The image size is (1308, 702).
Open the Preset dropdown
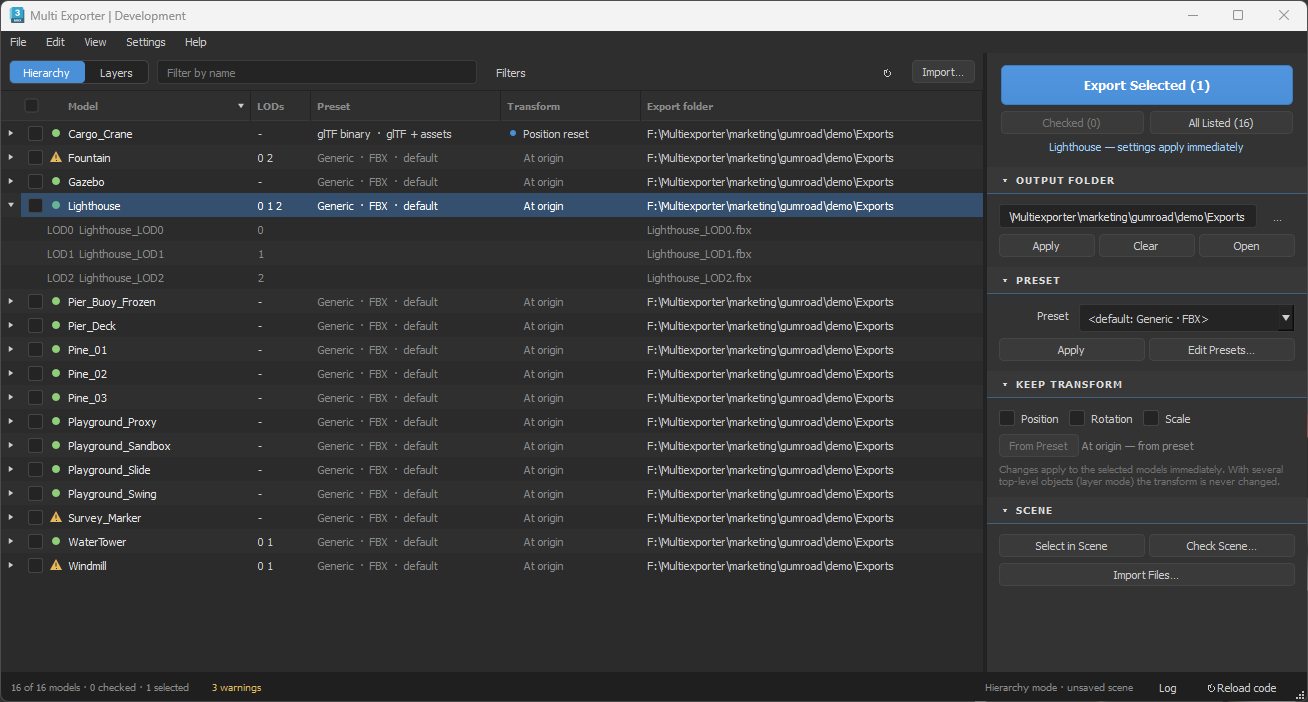[1186, 319]
